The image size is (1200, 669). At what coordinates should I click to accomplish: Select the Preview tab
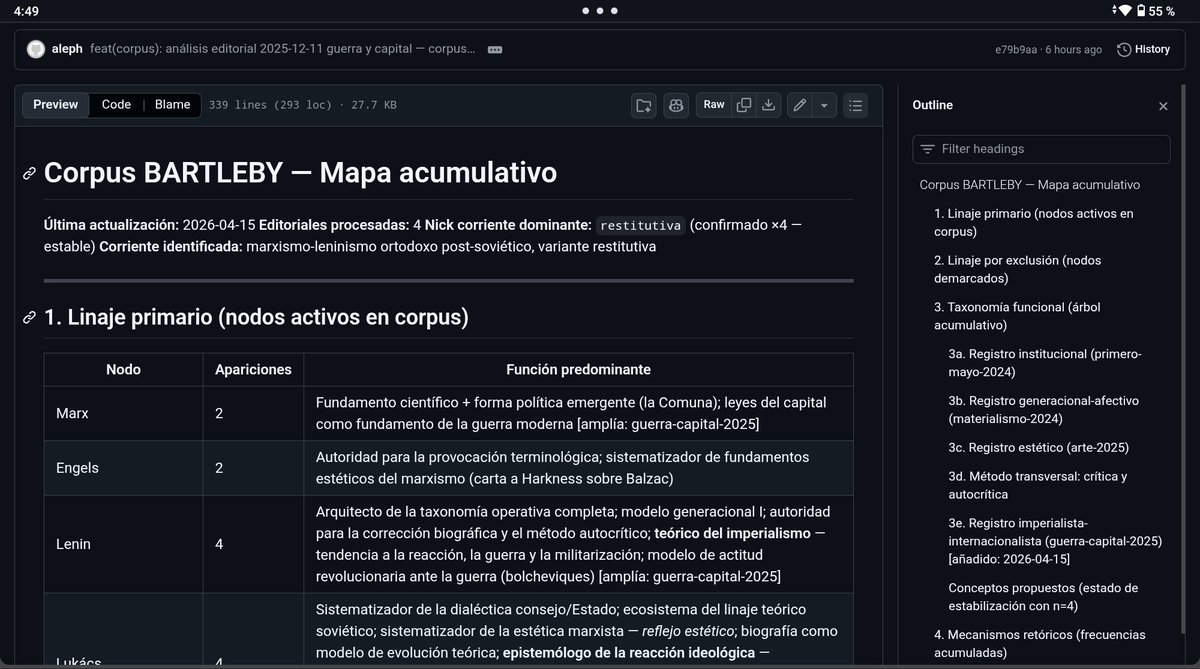pos(56,105)
